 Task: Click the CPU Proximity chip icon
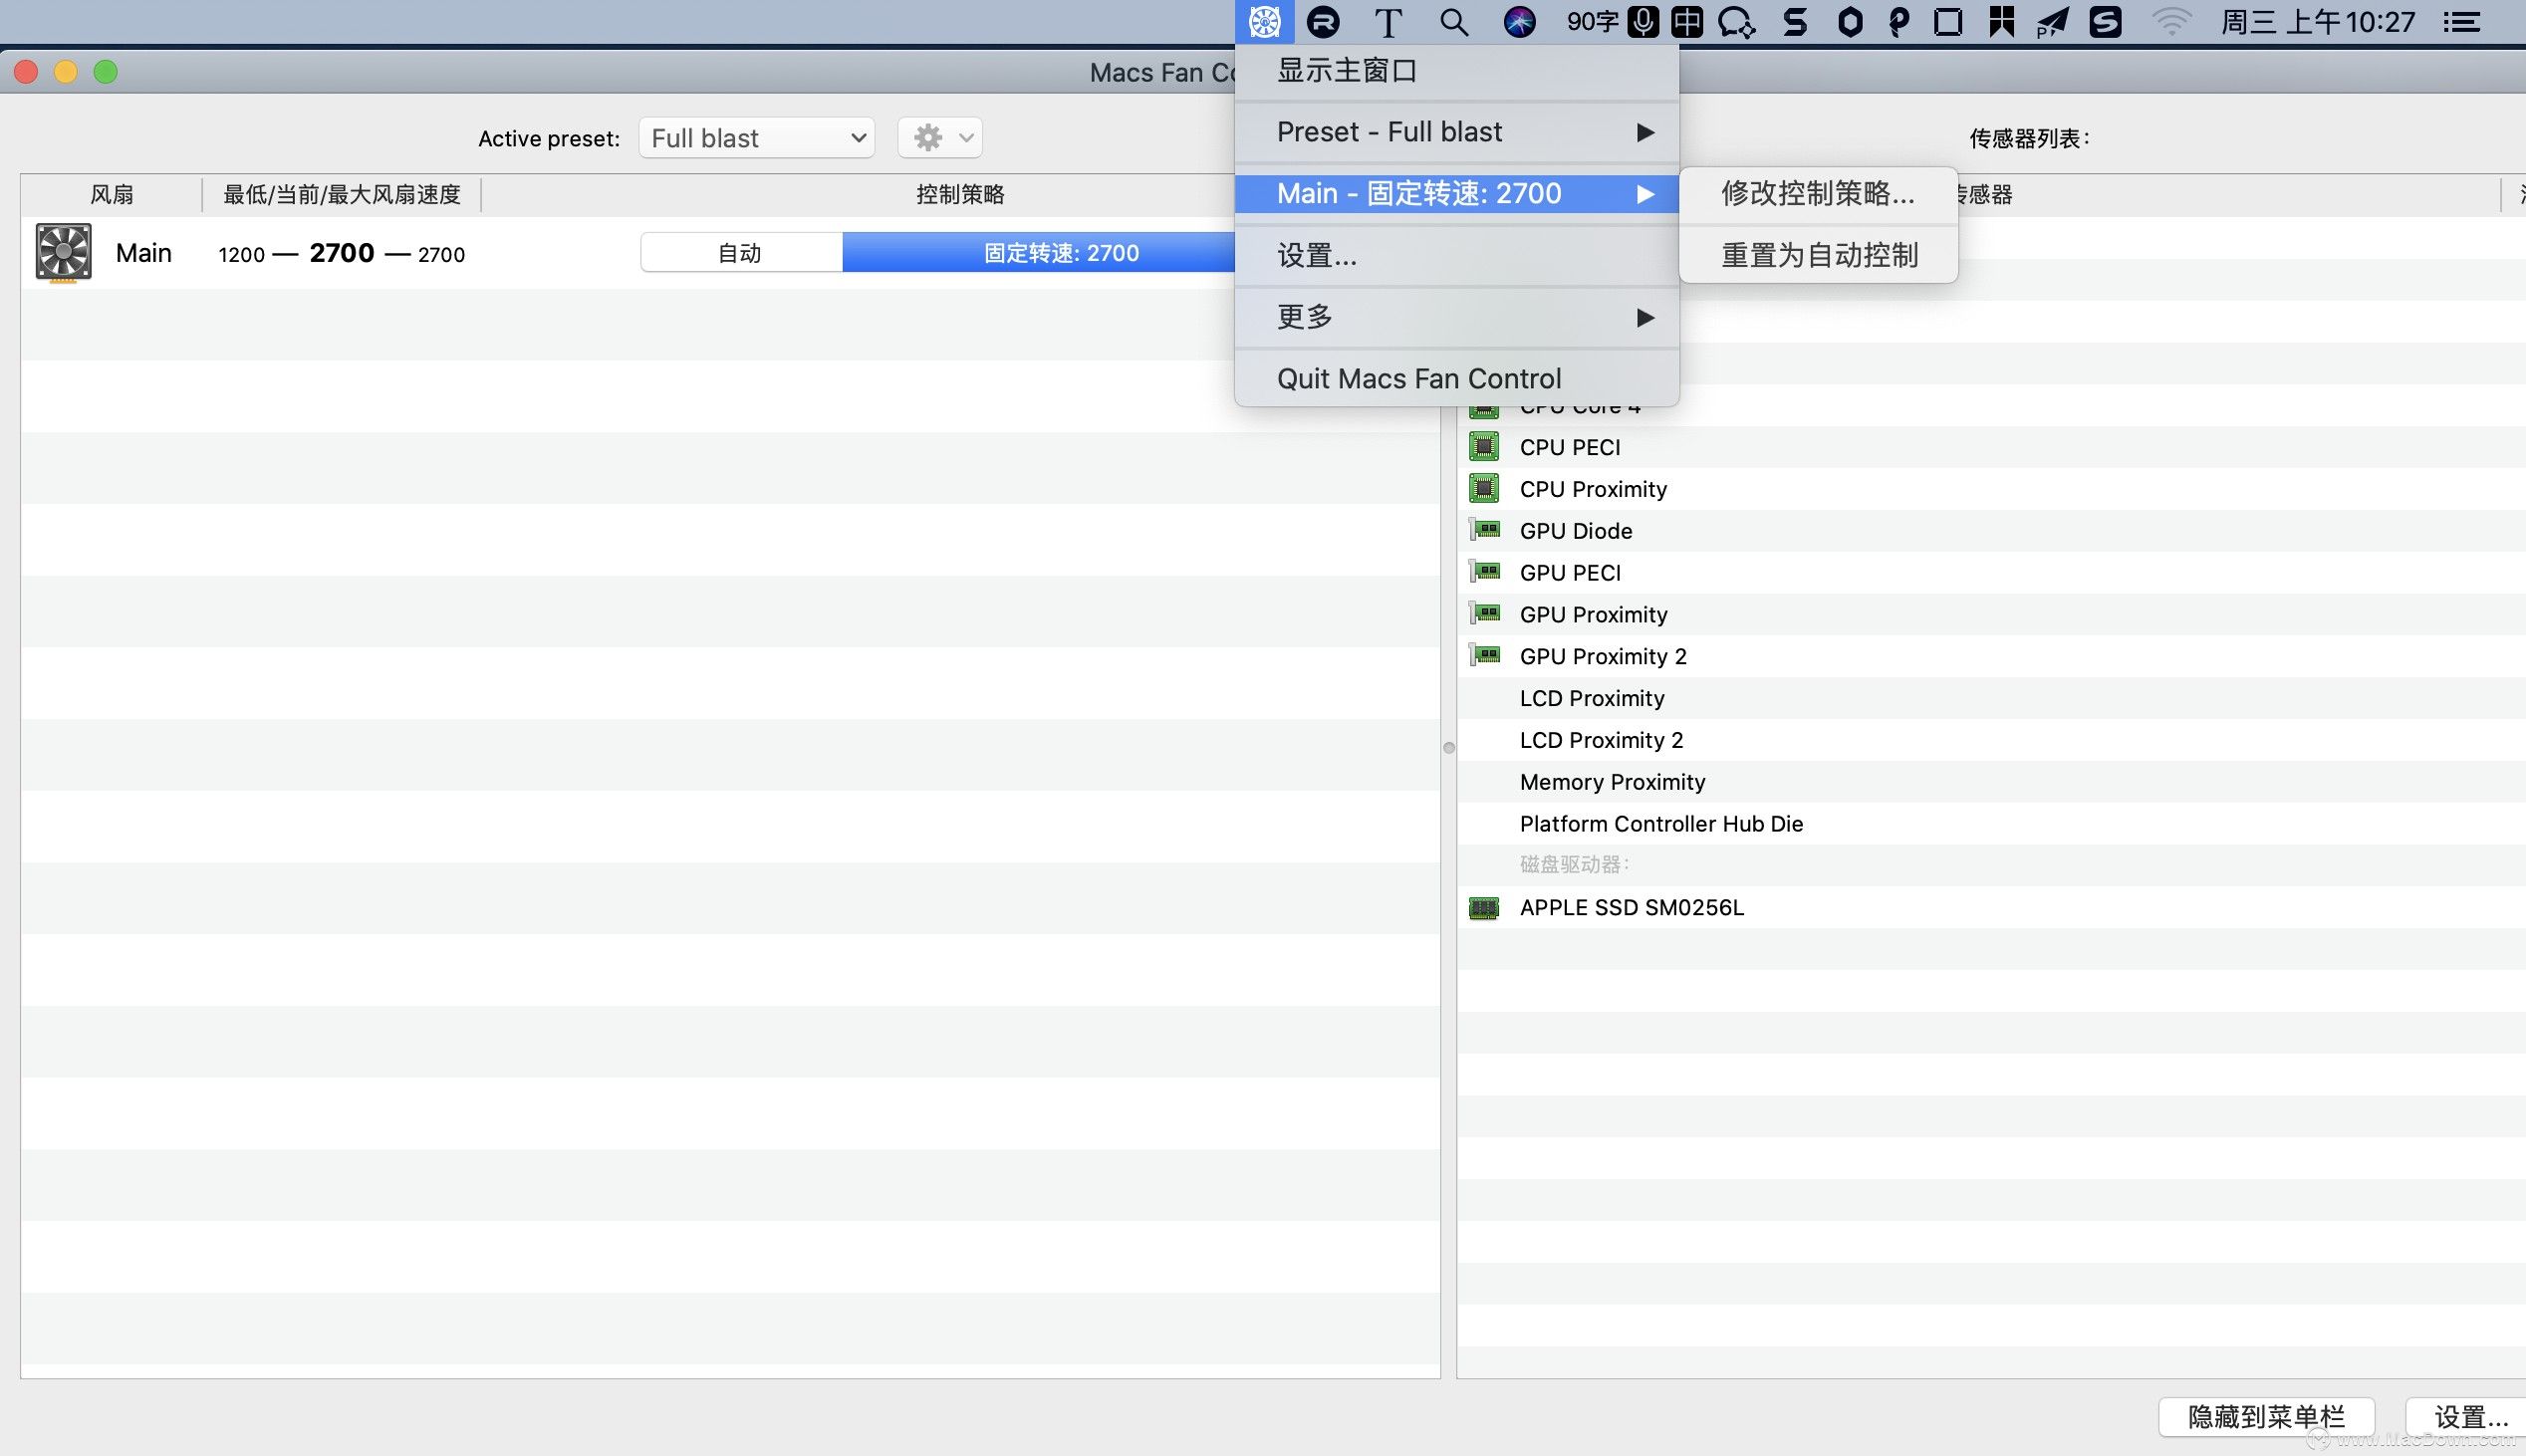(1483, 488)
